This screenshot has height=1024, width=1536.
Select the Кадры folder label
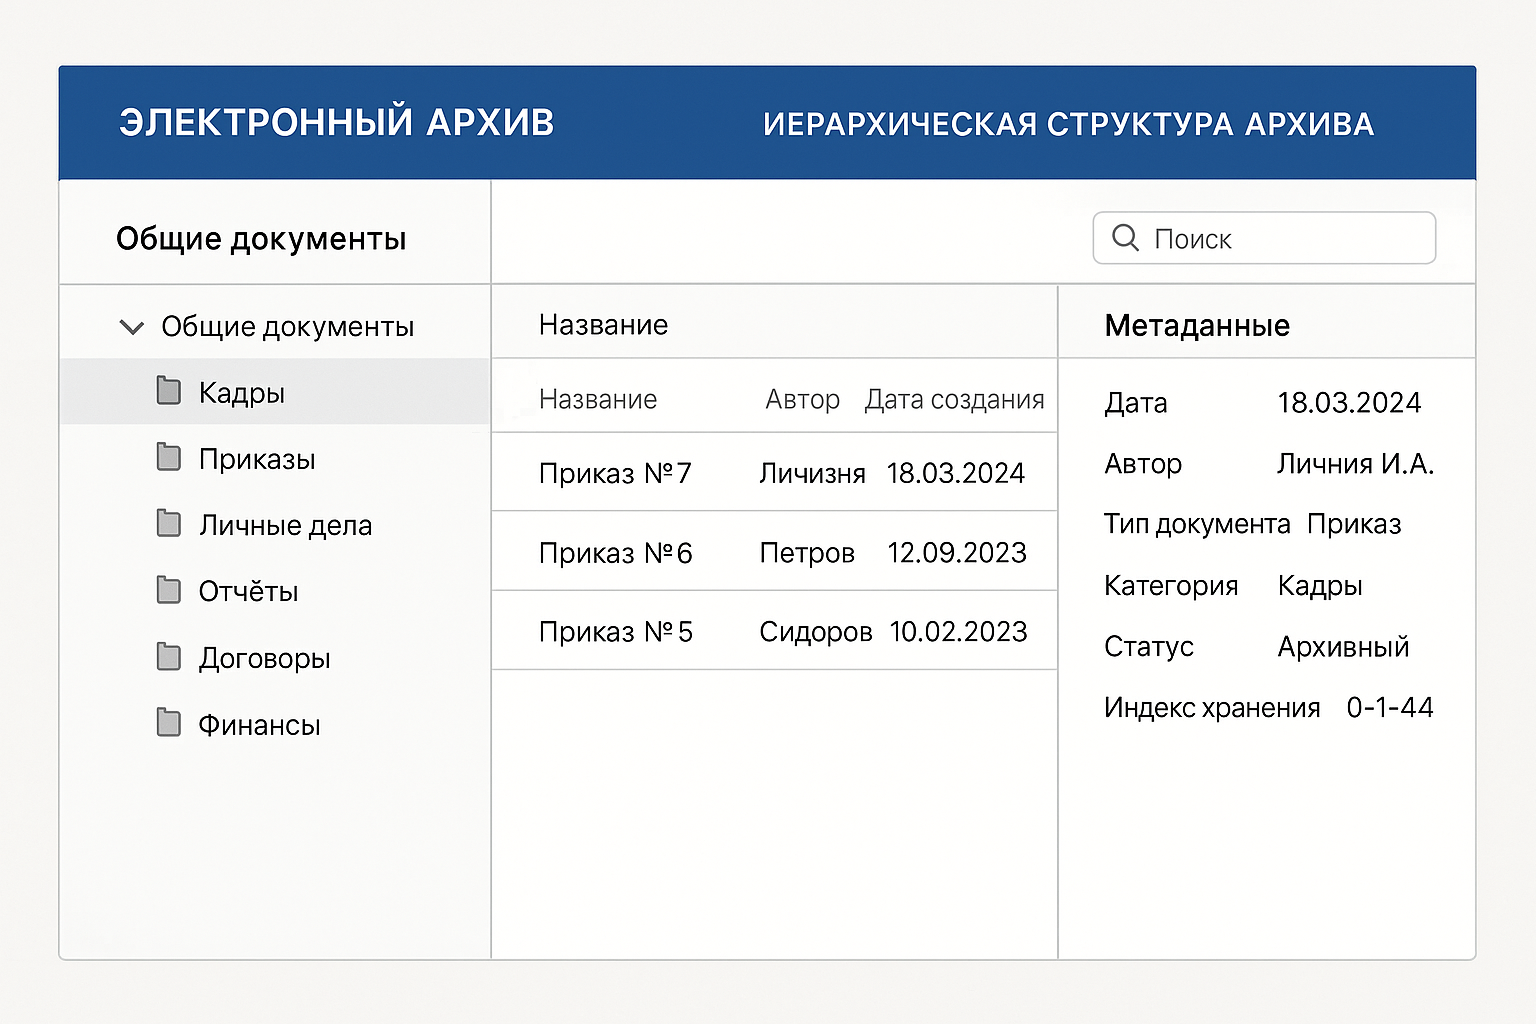tap(242, 393)
